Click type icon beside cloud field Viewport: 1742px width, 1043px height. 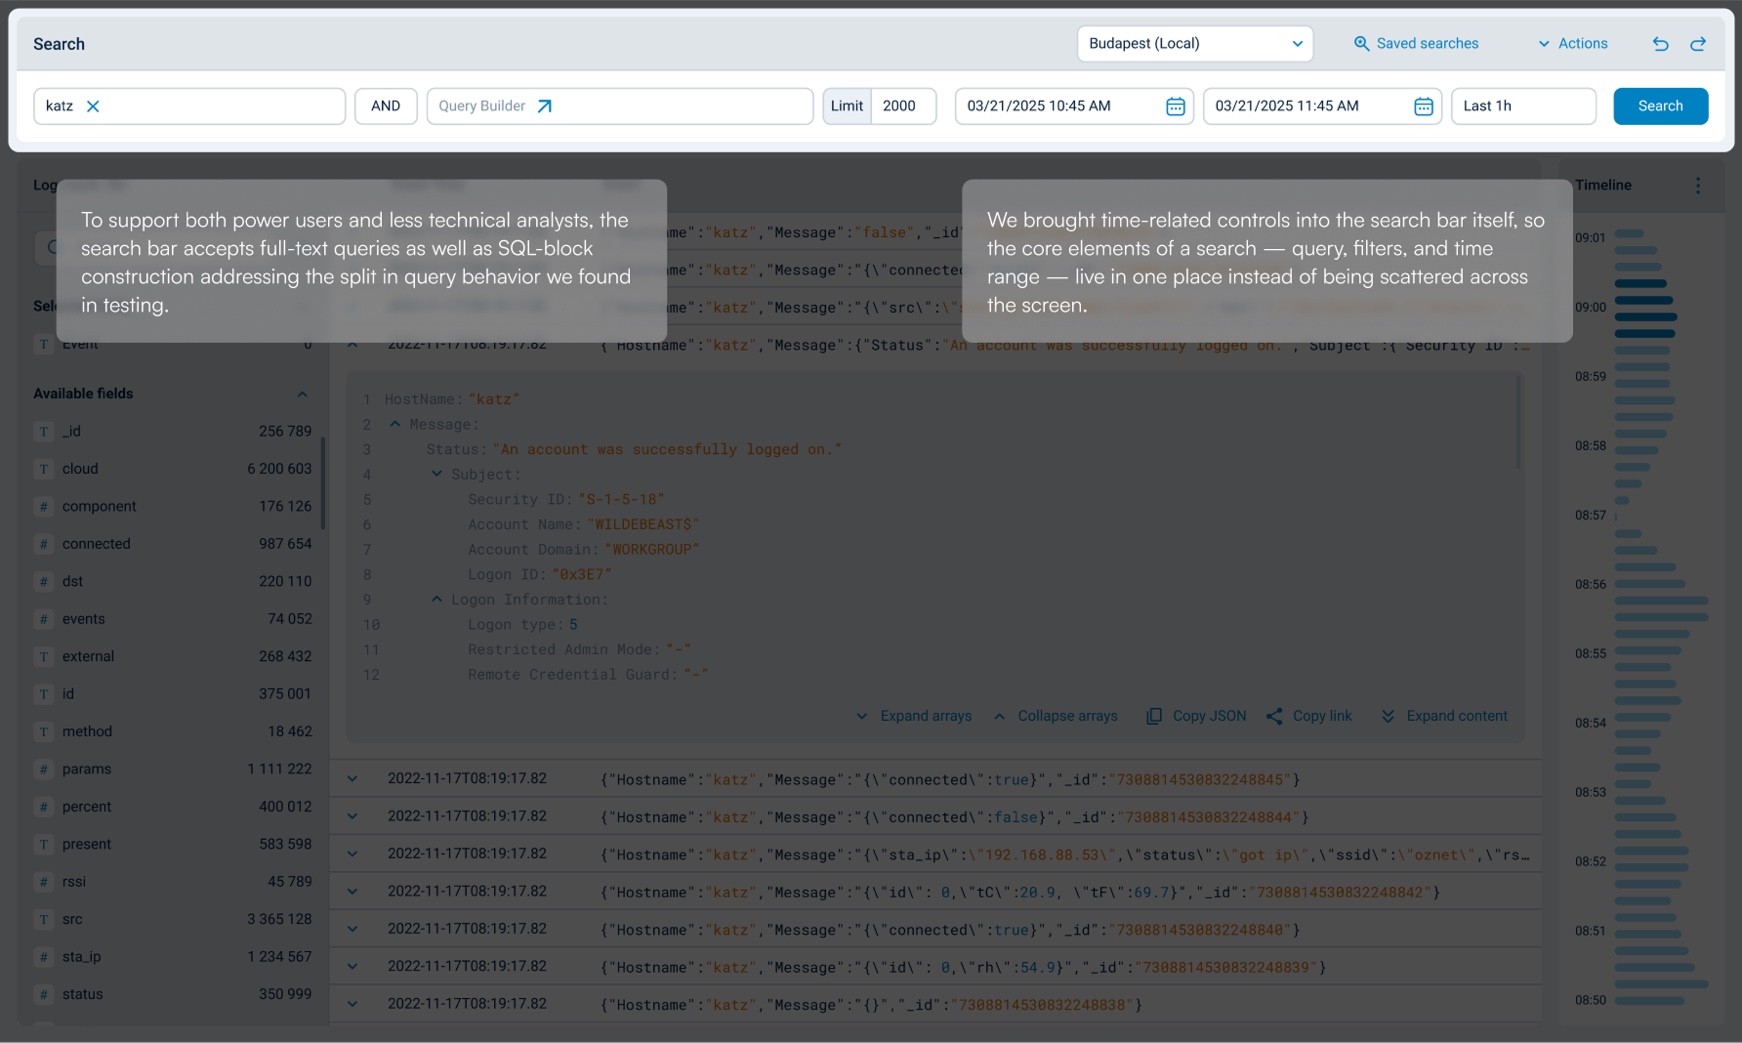point(44,469)
